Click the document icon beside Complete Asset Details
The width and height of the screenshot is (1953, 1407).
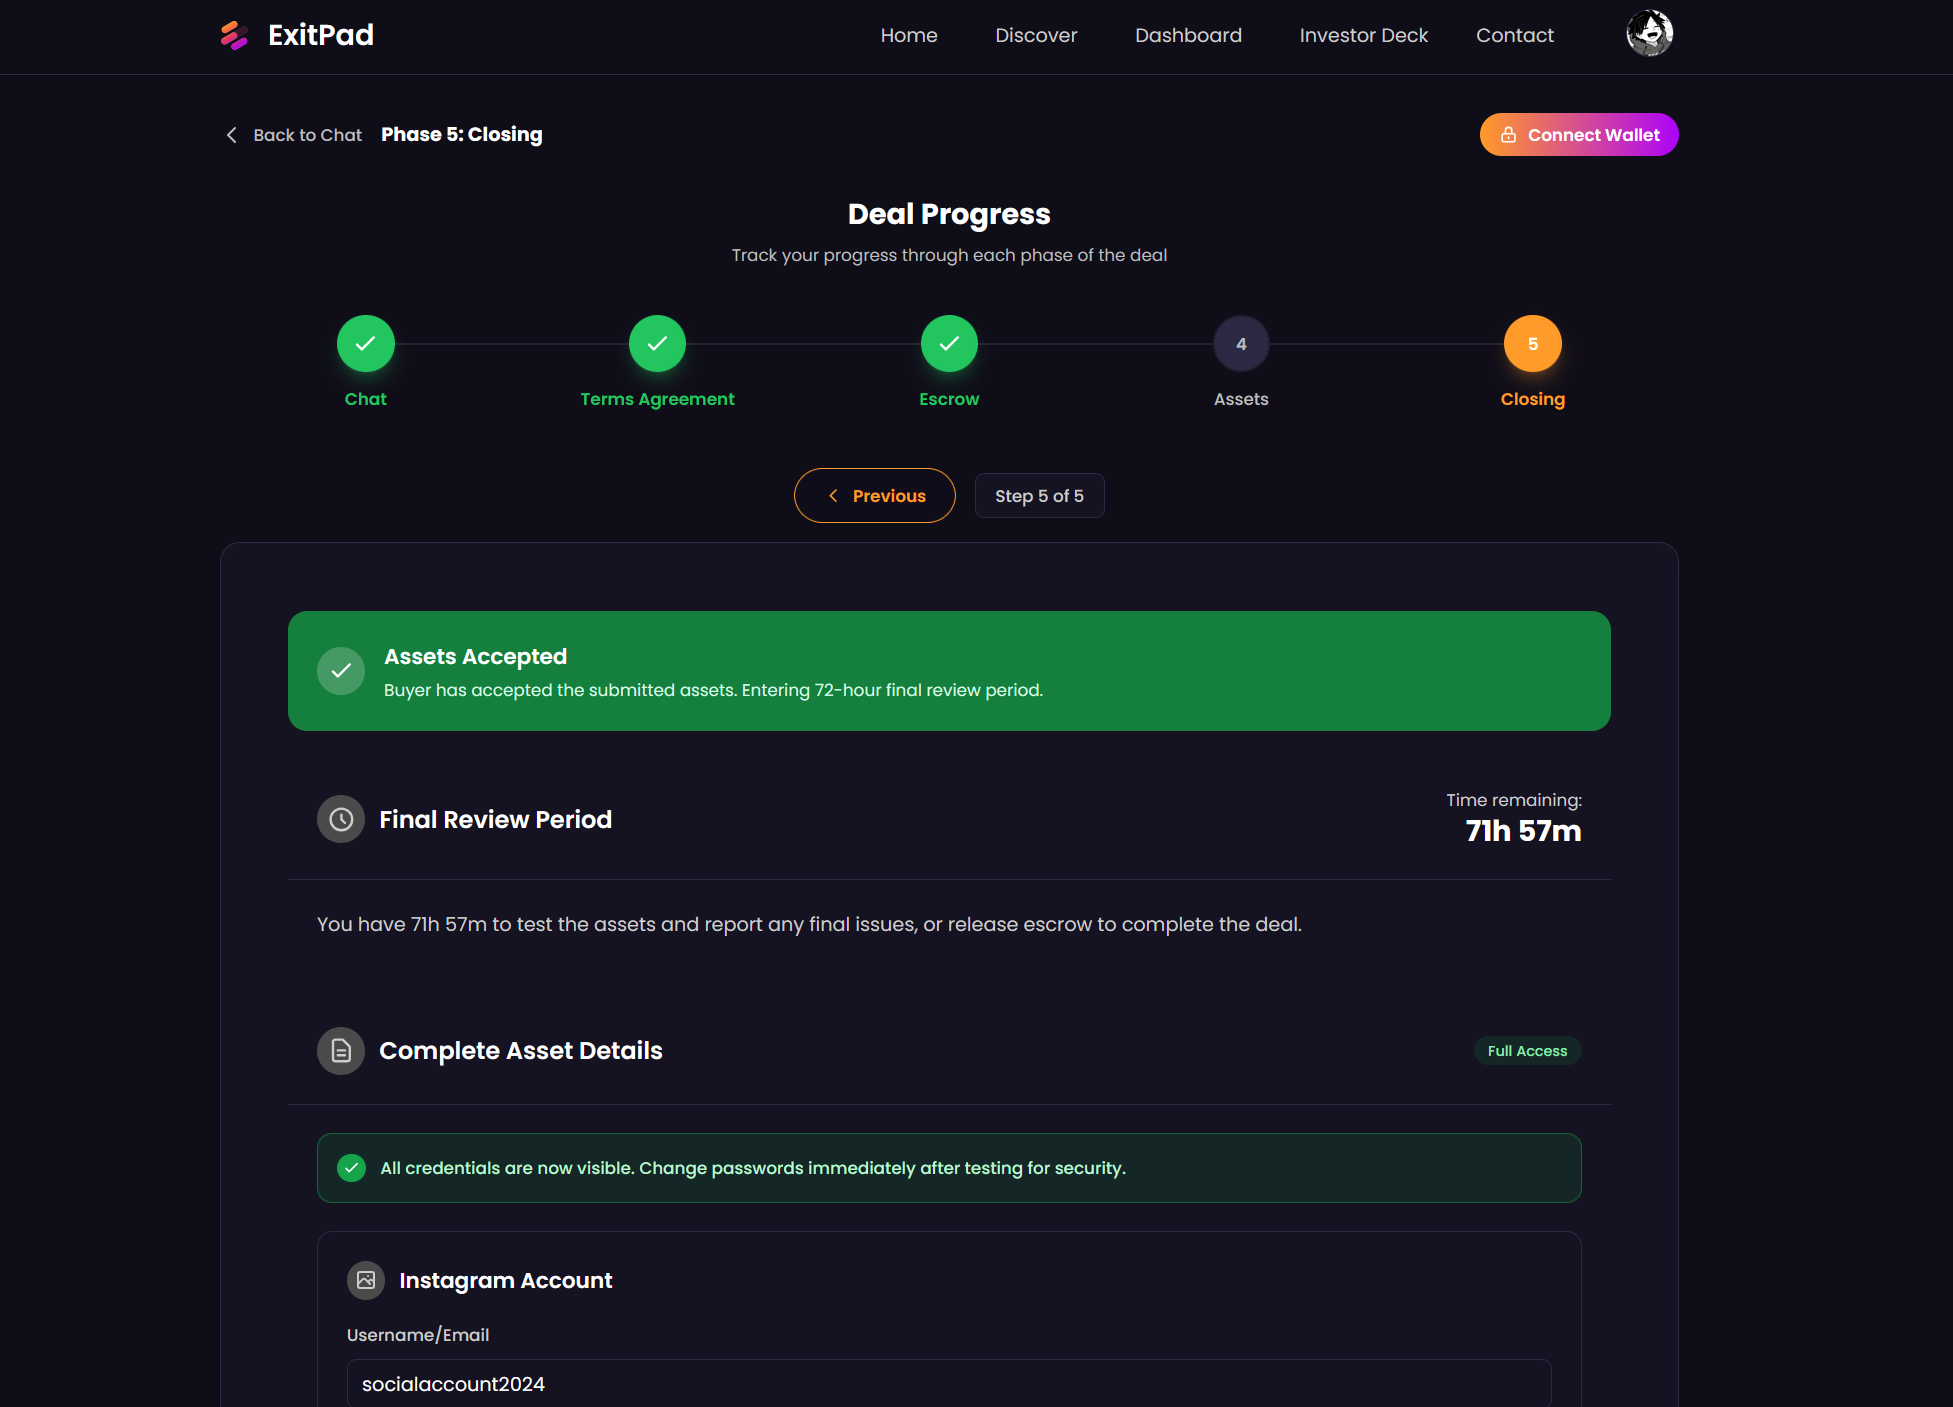341,1051
